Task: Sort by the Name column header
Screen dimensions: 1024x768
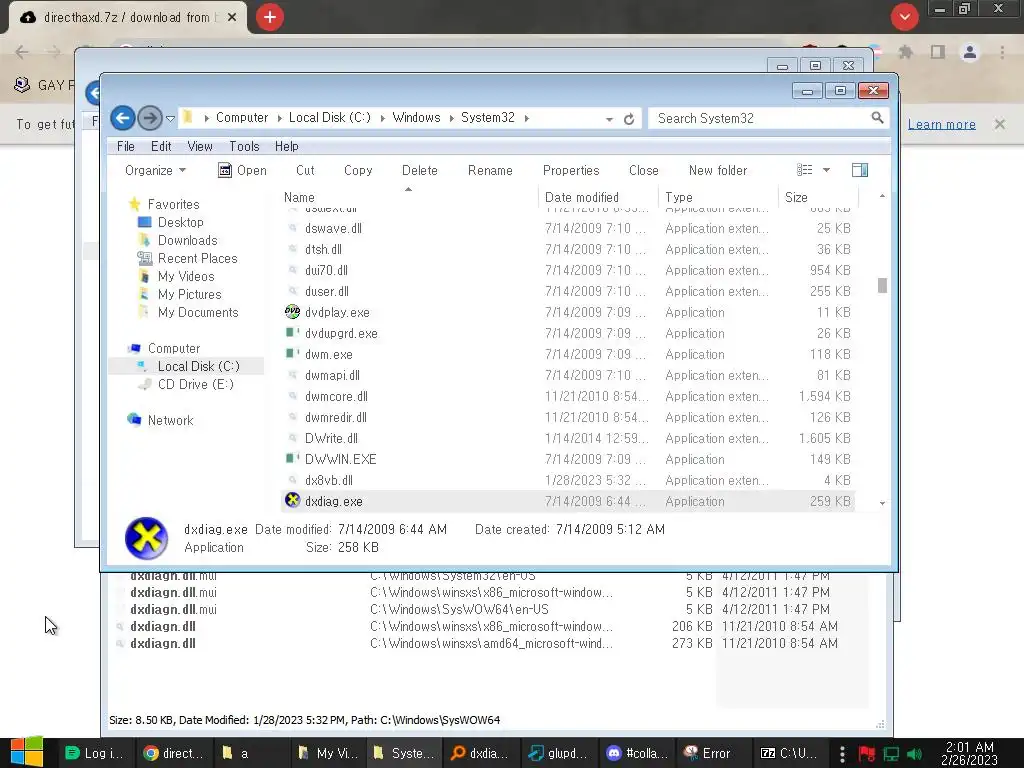Action: 299,197
